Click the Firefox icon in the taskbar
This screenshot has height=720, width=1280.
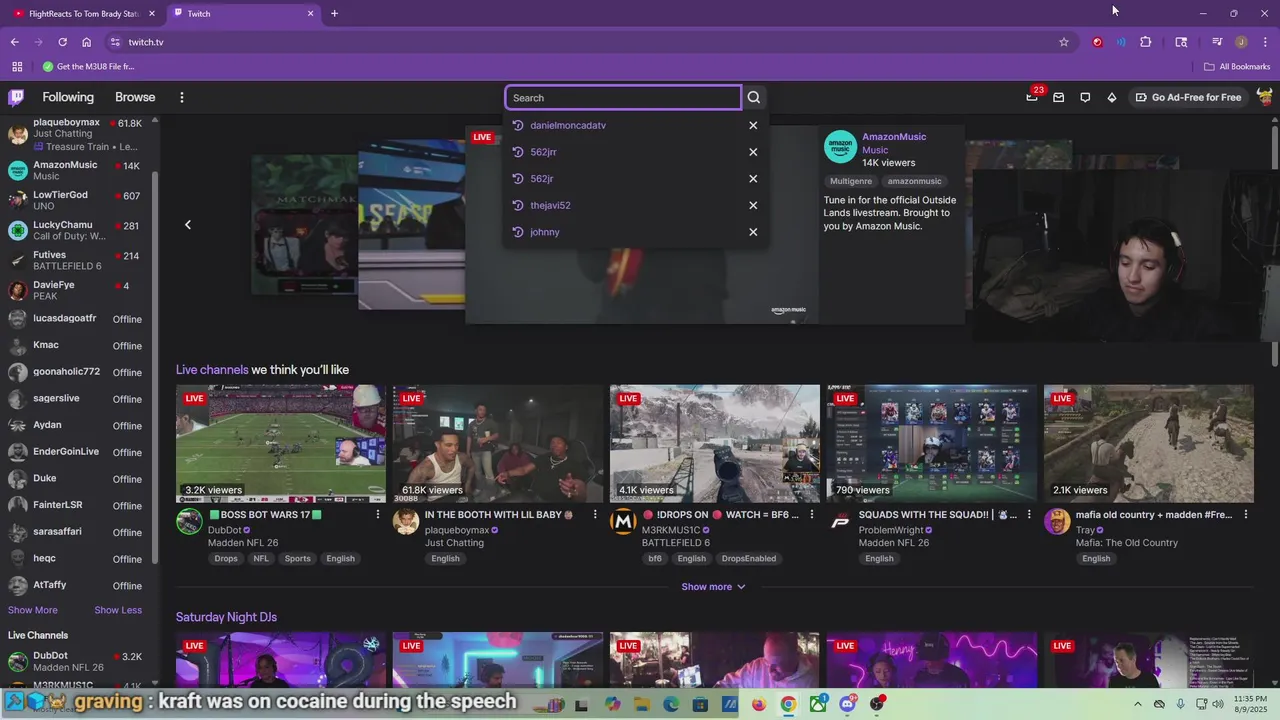(x=759, y=704)
